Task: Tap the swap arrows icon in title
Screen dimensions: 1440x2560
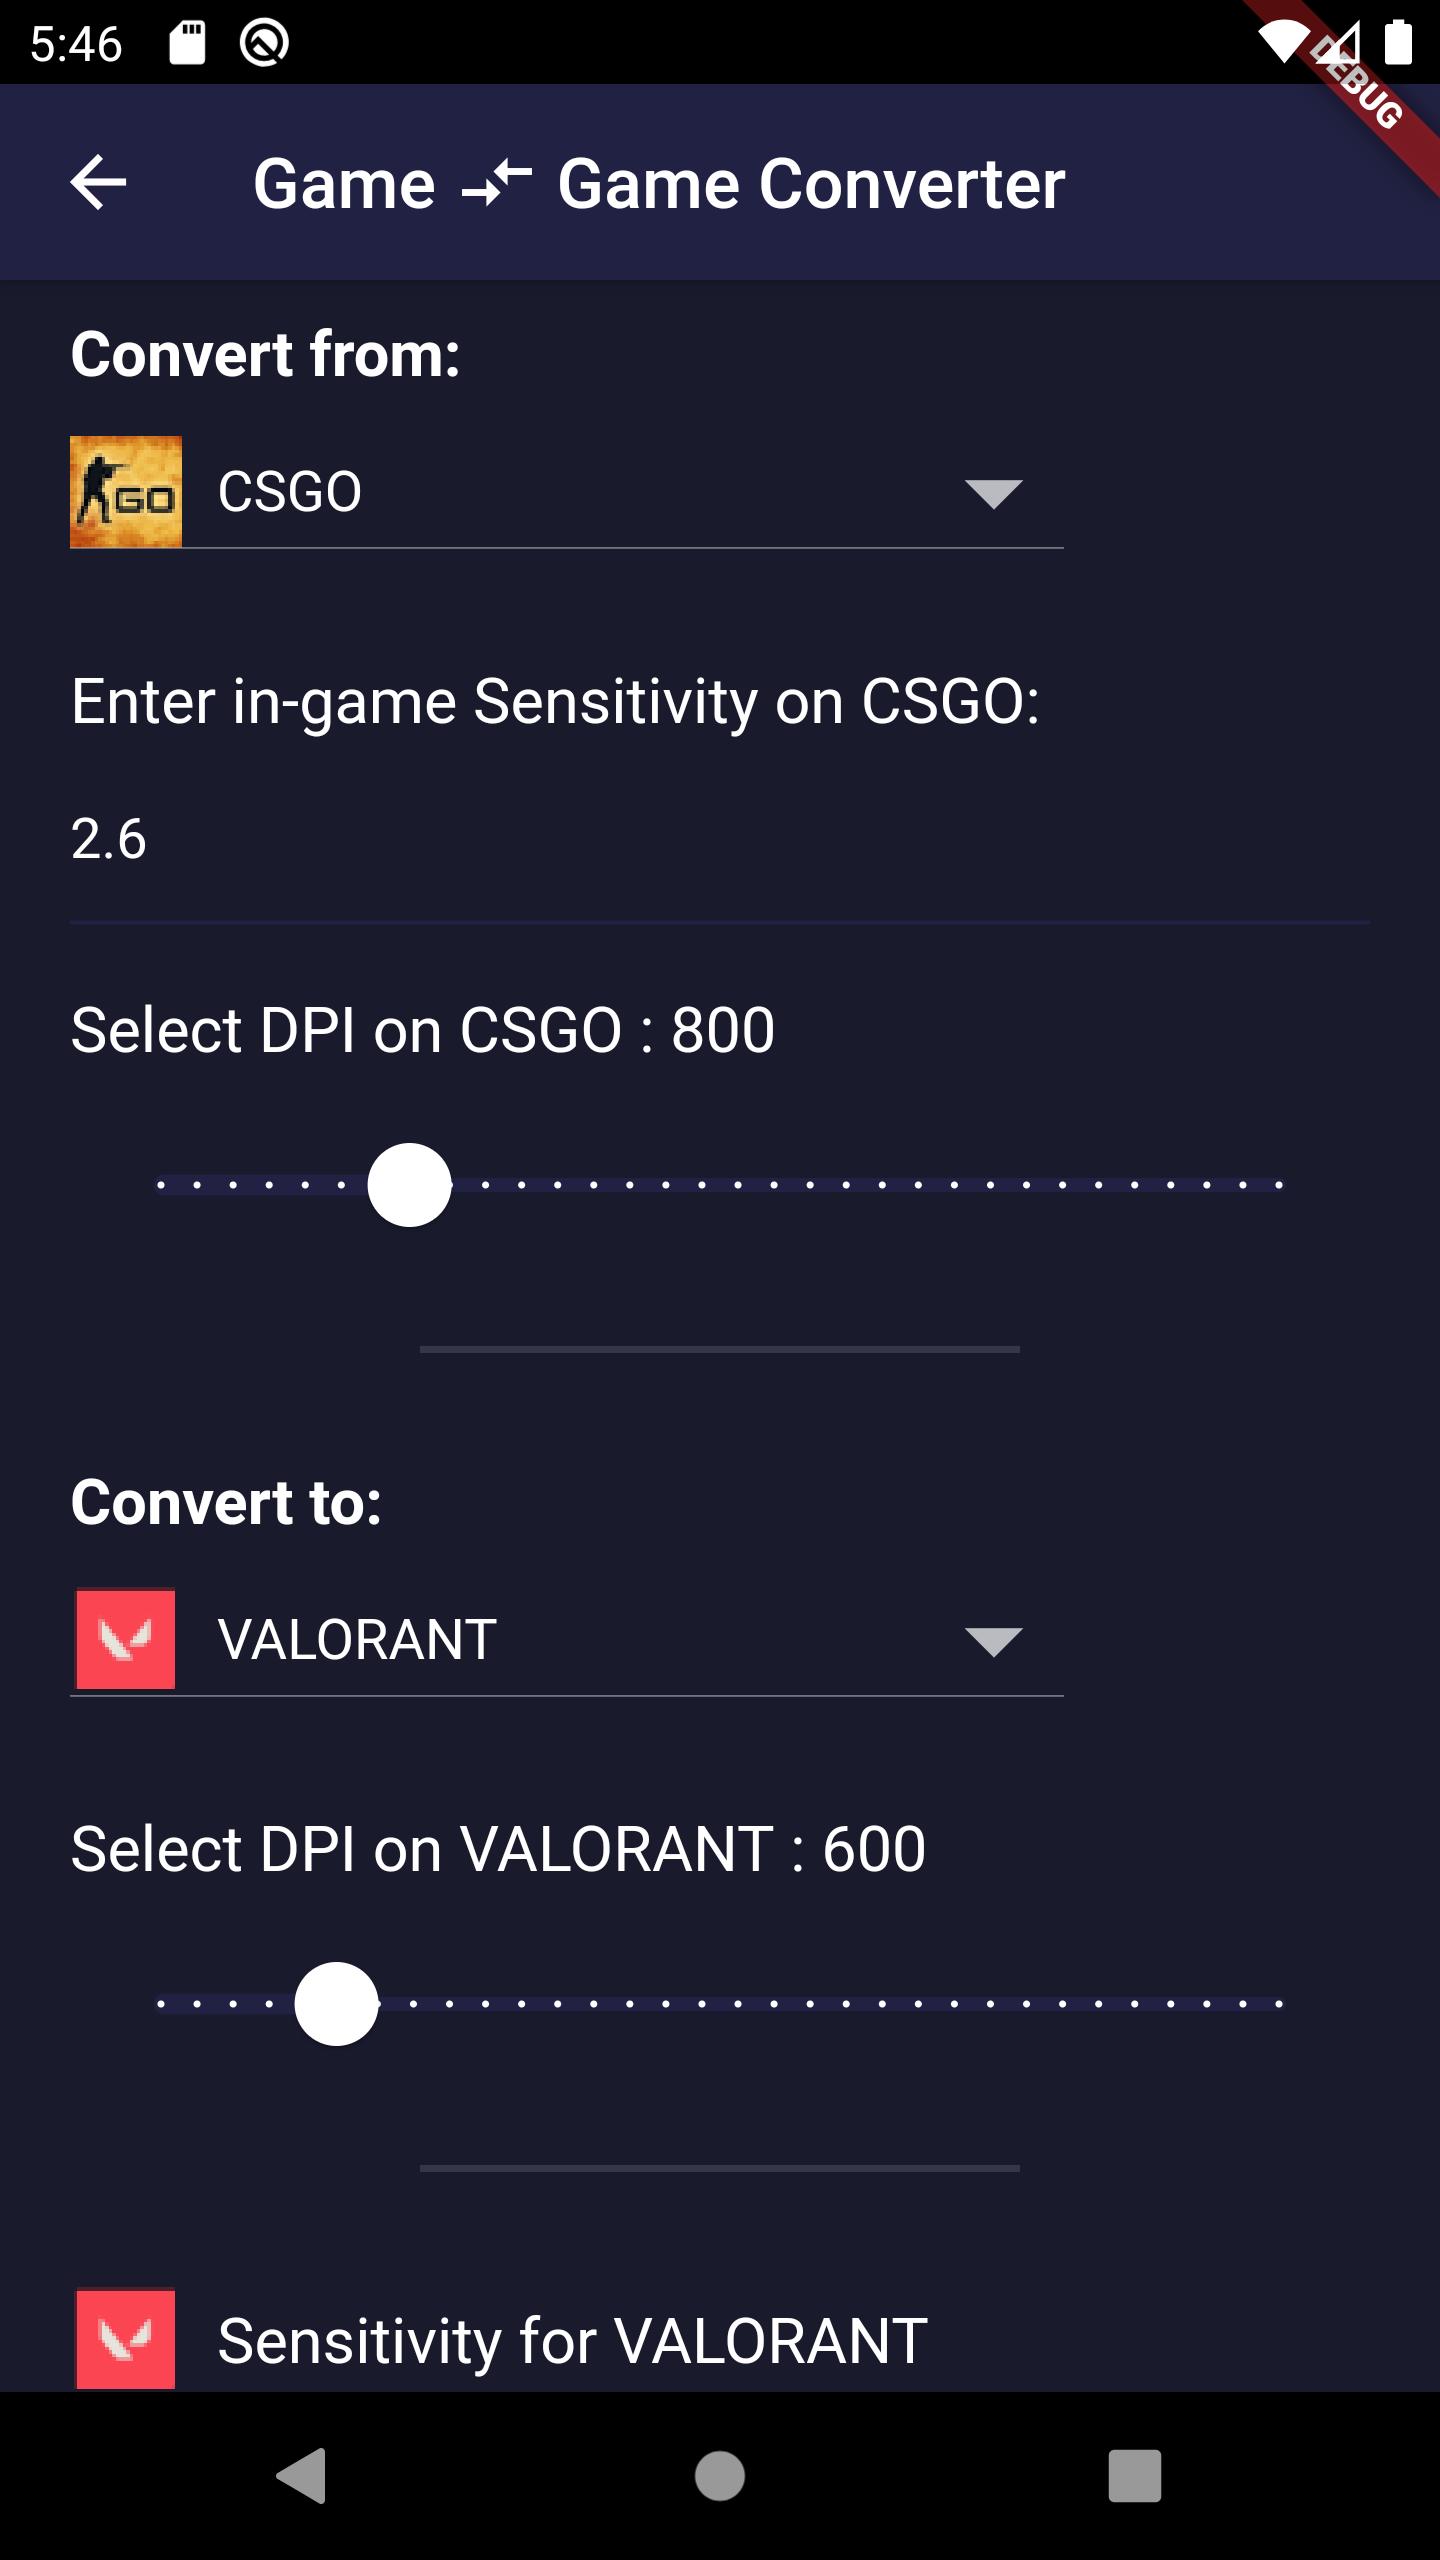Action: tap(497, 184)
